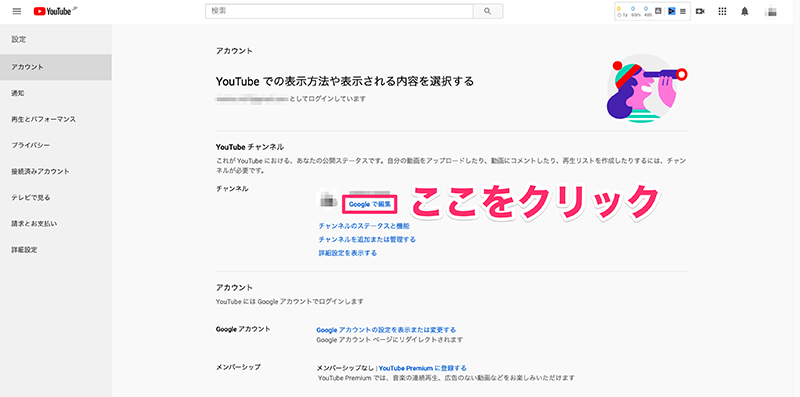Click the 設定 sidebar heading
Image resolution: width=800 pixels, height=397 pixels.
(19, 39)
